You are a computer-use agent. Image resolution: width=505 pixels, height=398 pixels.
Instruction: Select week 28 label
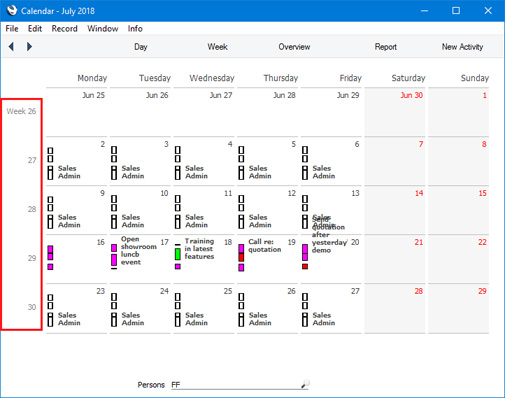(x=32, y=209)
